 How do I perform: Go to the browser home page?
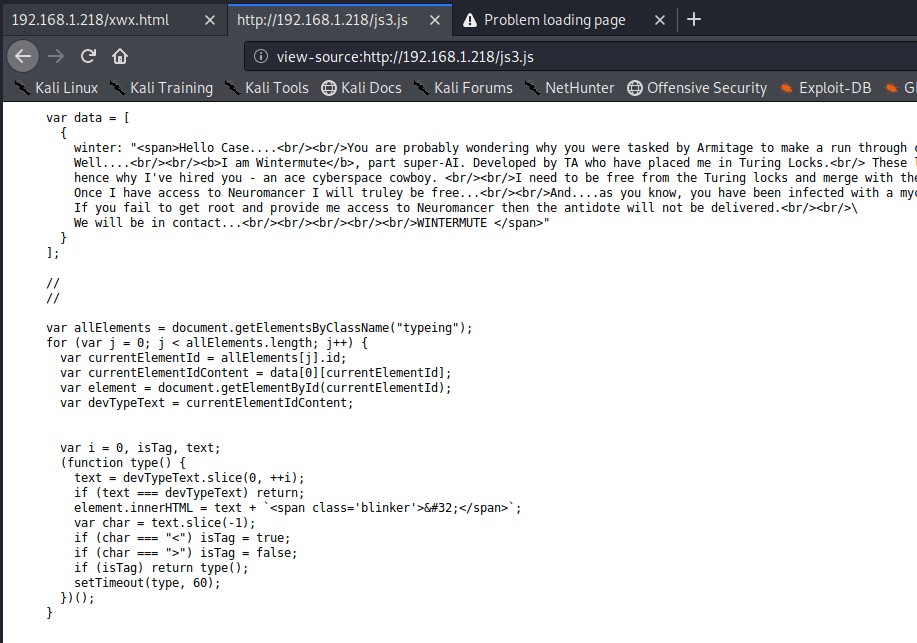(x=119, y=56)
